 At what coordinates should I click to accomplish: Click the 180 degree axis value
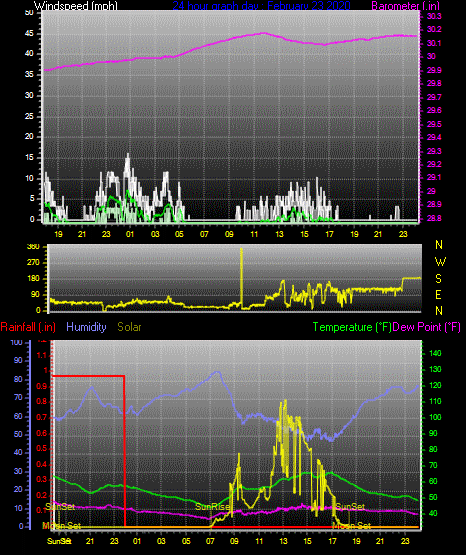click(x=34, y=279)
